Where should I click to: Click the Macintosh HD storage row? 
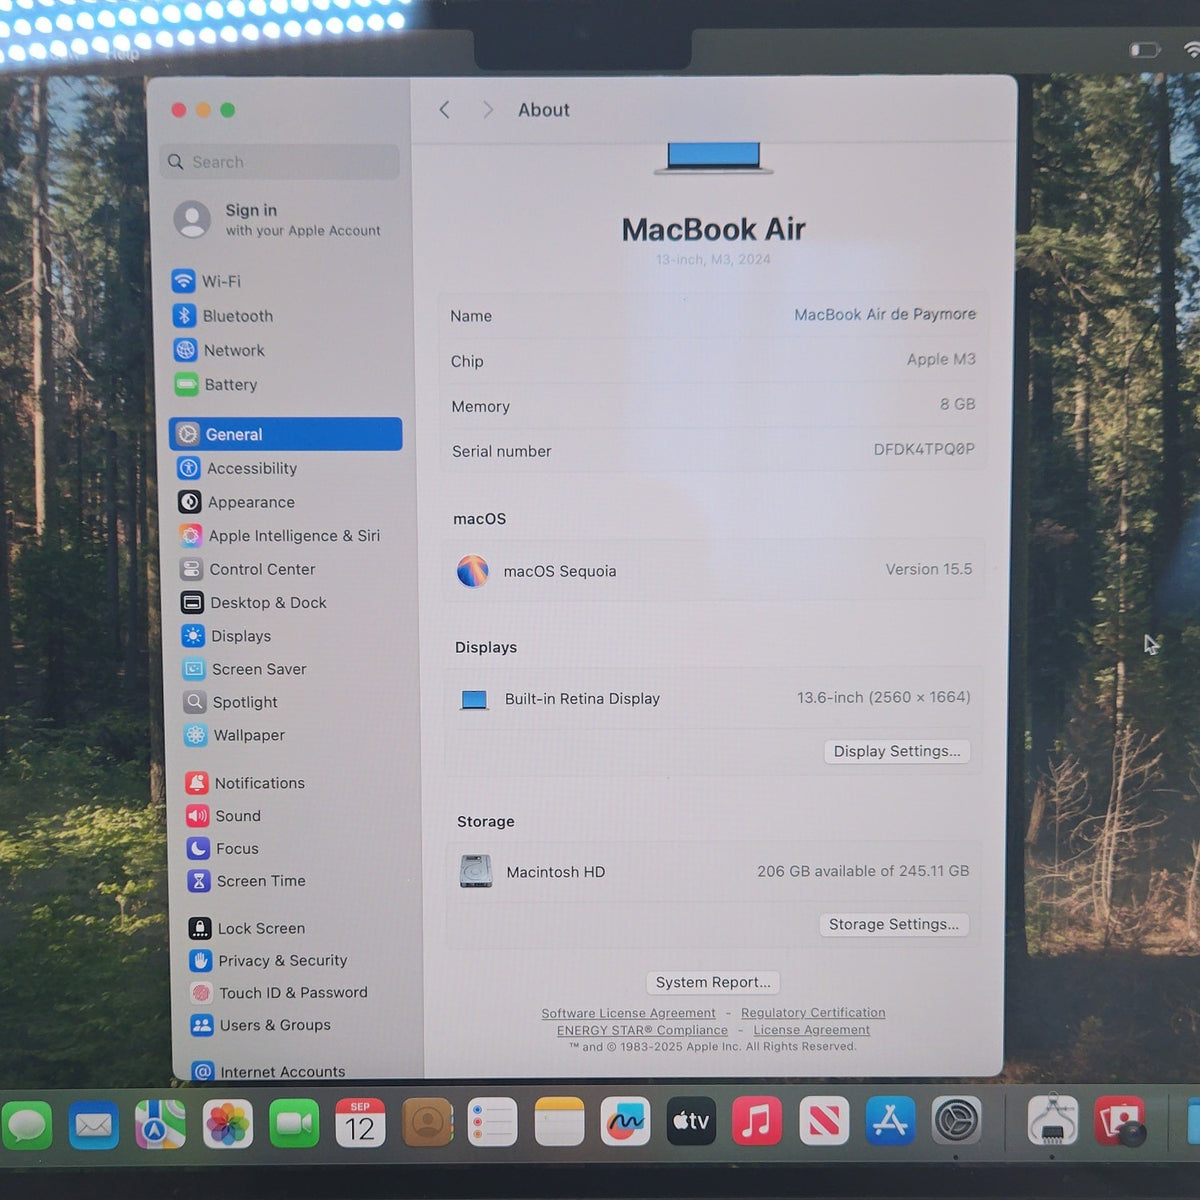pos(713,871)
